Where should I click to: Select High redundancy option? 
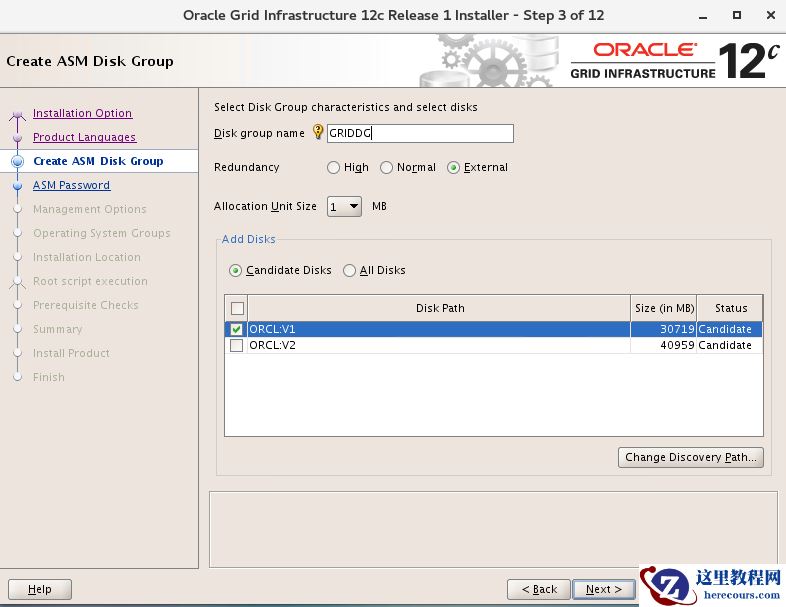[333, 167]
